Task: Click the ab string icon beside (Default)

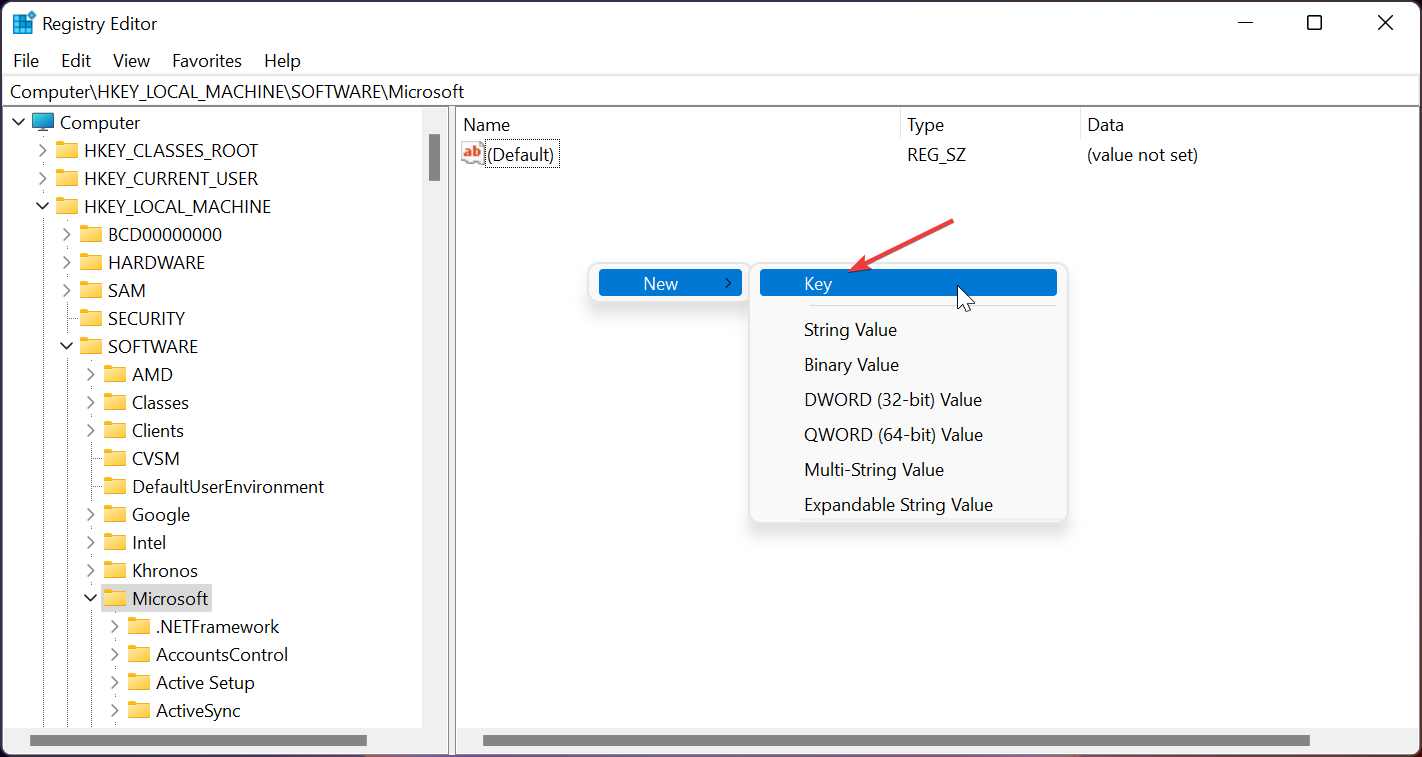Action: [470, 153]
